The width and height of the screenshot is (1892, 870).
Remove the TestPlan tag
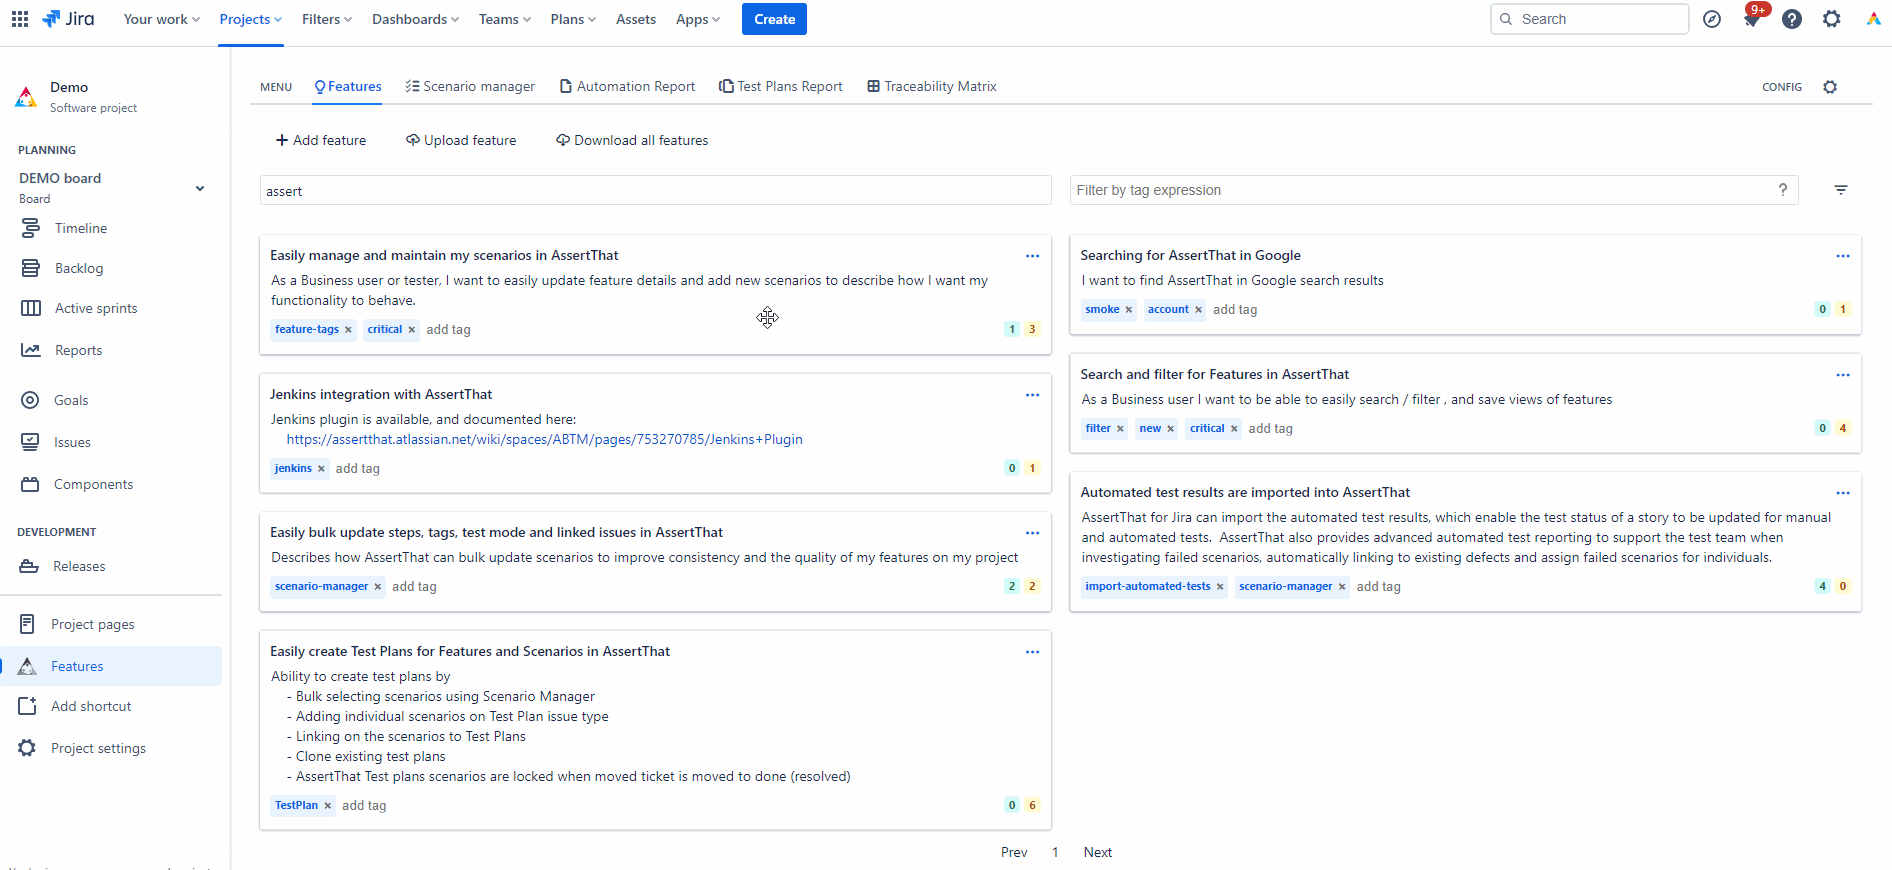(x=327, y=806)
